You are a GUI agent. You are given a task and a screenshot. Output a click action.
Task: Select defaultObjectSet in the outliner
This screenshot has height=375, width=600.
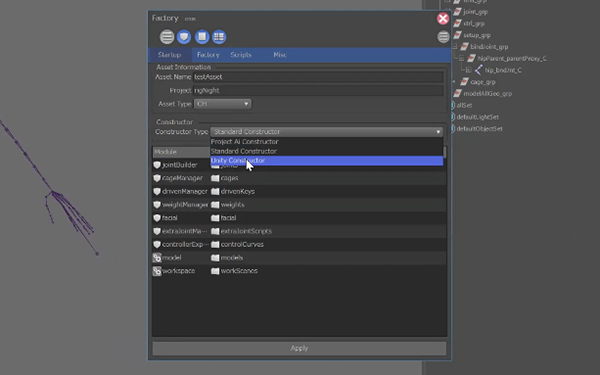tap(479, 129)
